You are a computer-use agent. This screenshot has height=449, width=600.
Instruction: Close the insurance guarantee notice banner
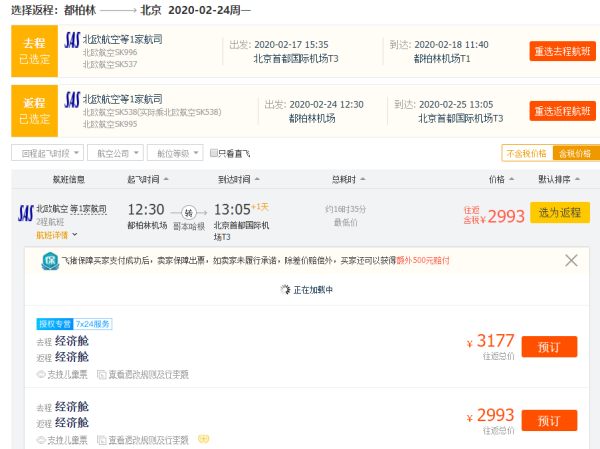571,260
